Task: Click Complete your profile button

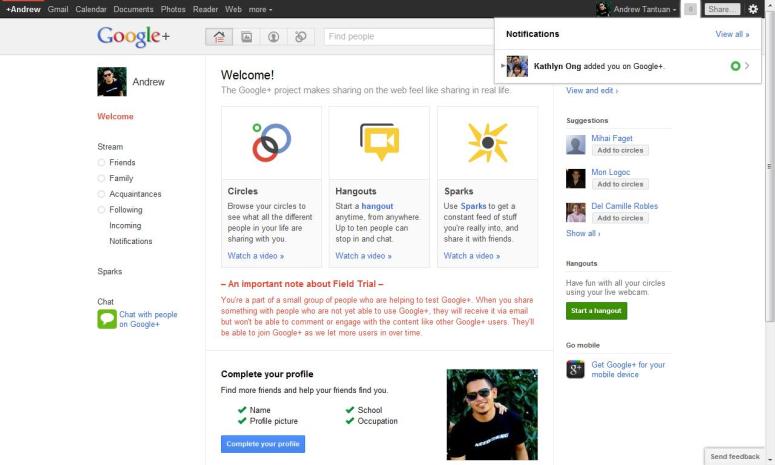Action: (x=263, y=444)
